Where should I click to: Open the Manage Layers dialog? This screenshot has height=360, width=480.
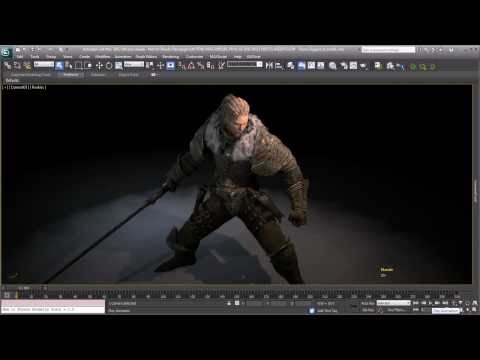pyautogui.click(x=291, y=66)
